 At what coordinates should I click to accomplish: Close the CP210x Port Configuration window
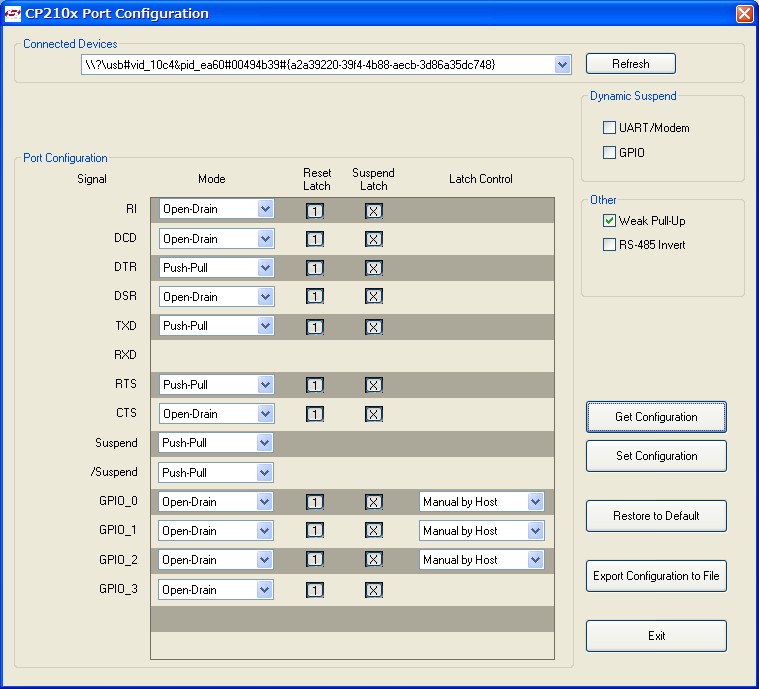click(744, 14)
